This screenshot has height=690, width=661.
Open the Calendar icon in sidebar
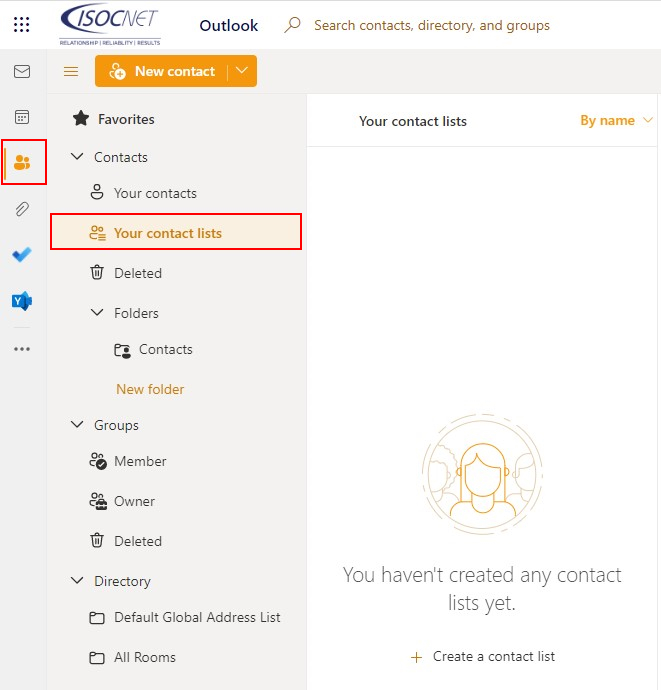coord(21,117)
